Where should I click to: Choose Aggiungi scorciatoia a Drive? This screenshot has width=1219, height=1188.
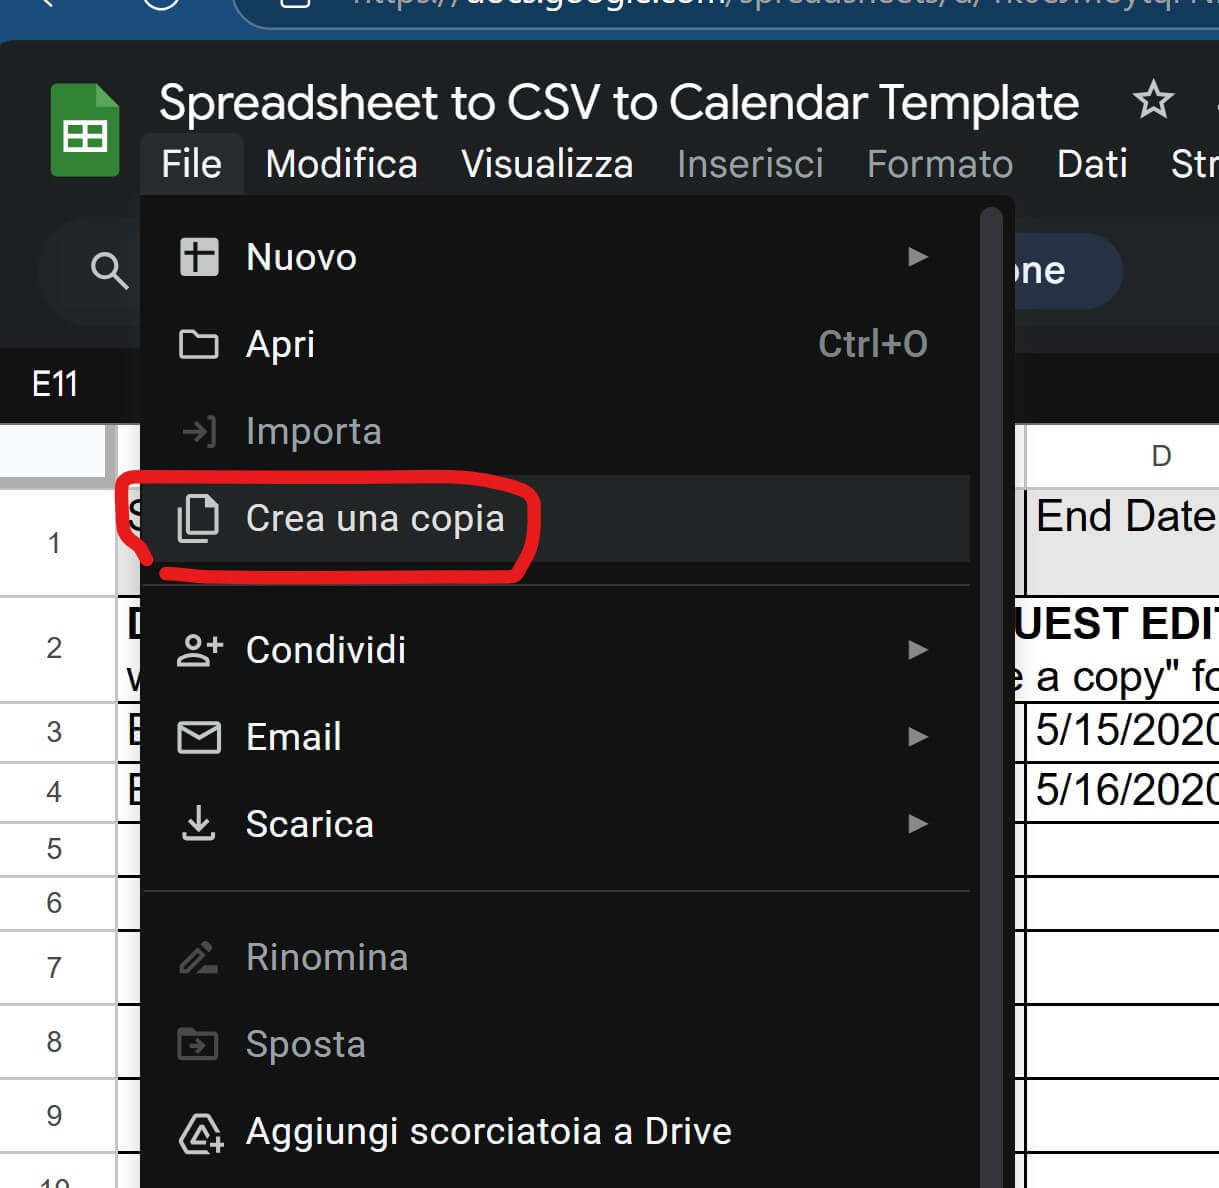[488, 1132]
